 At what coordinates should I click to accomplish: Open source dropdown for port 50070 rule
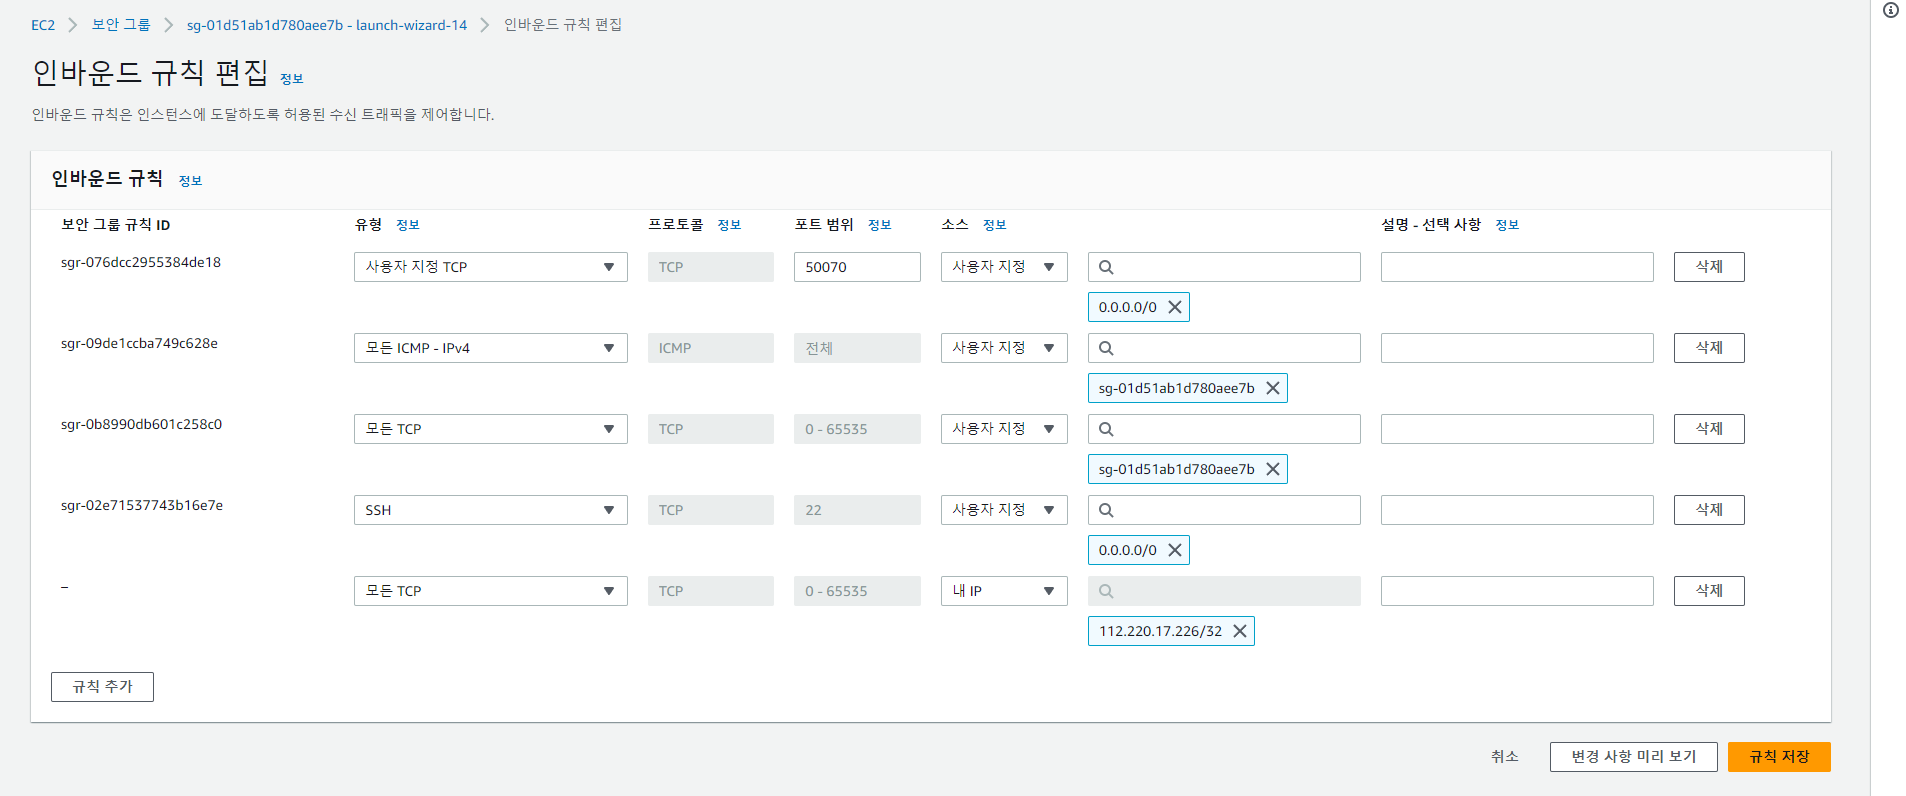1004,267
